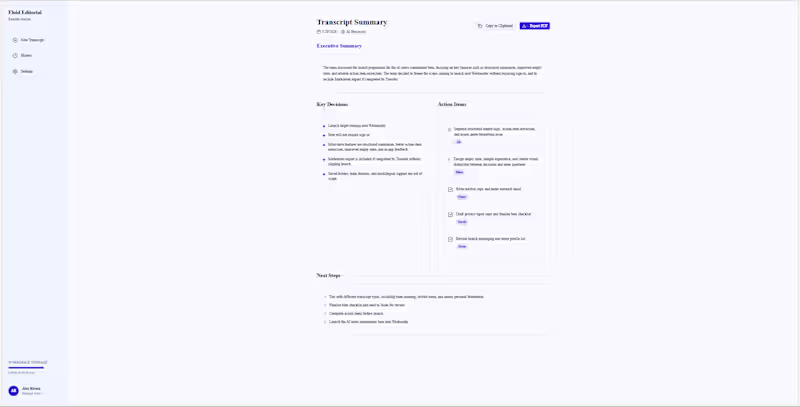Click the Alex Rivera avatar circle

(13, 391)
